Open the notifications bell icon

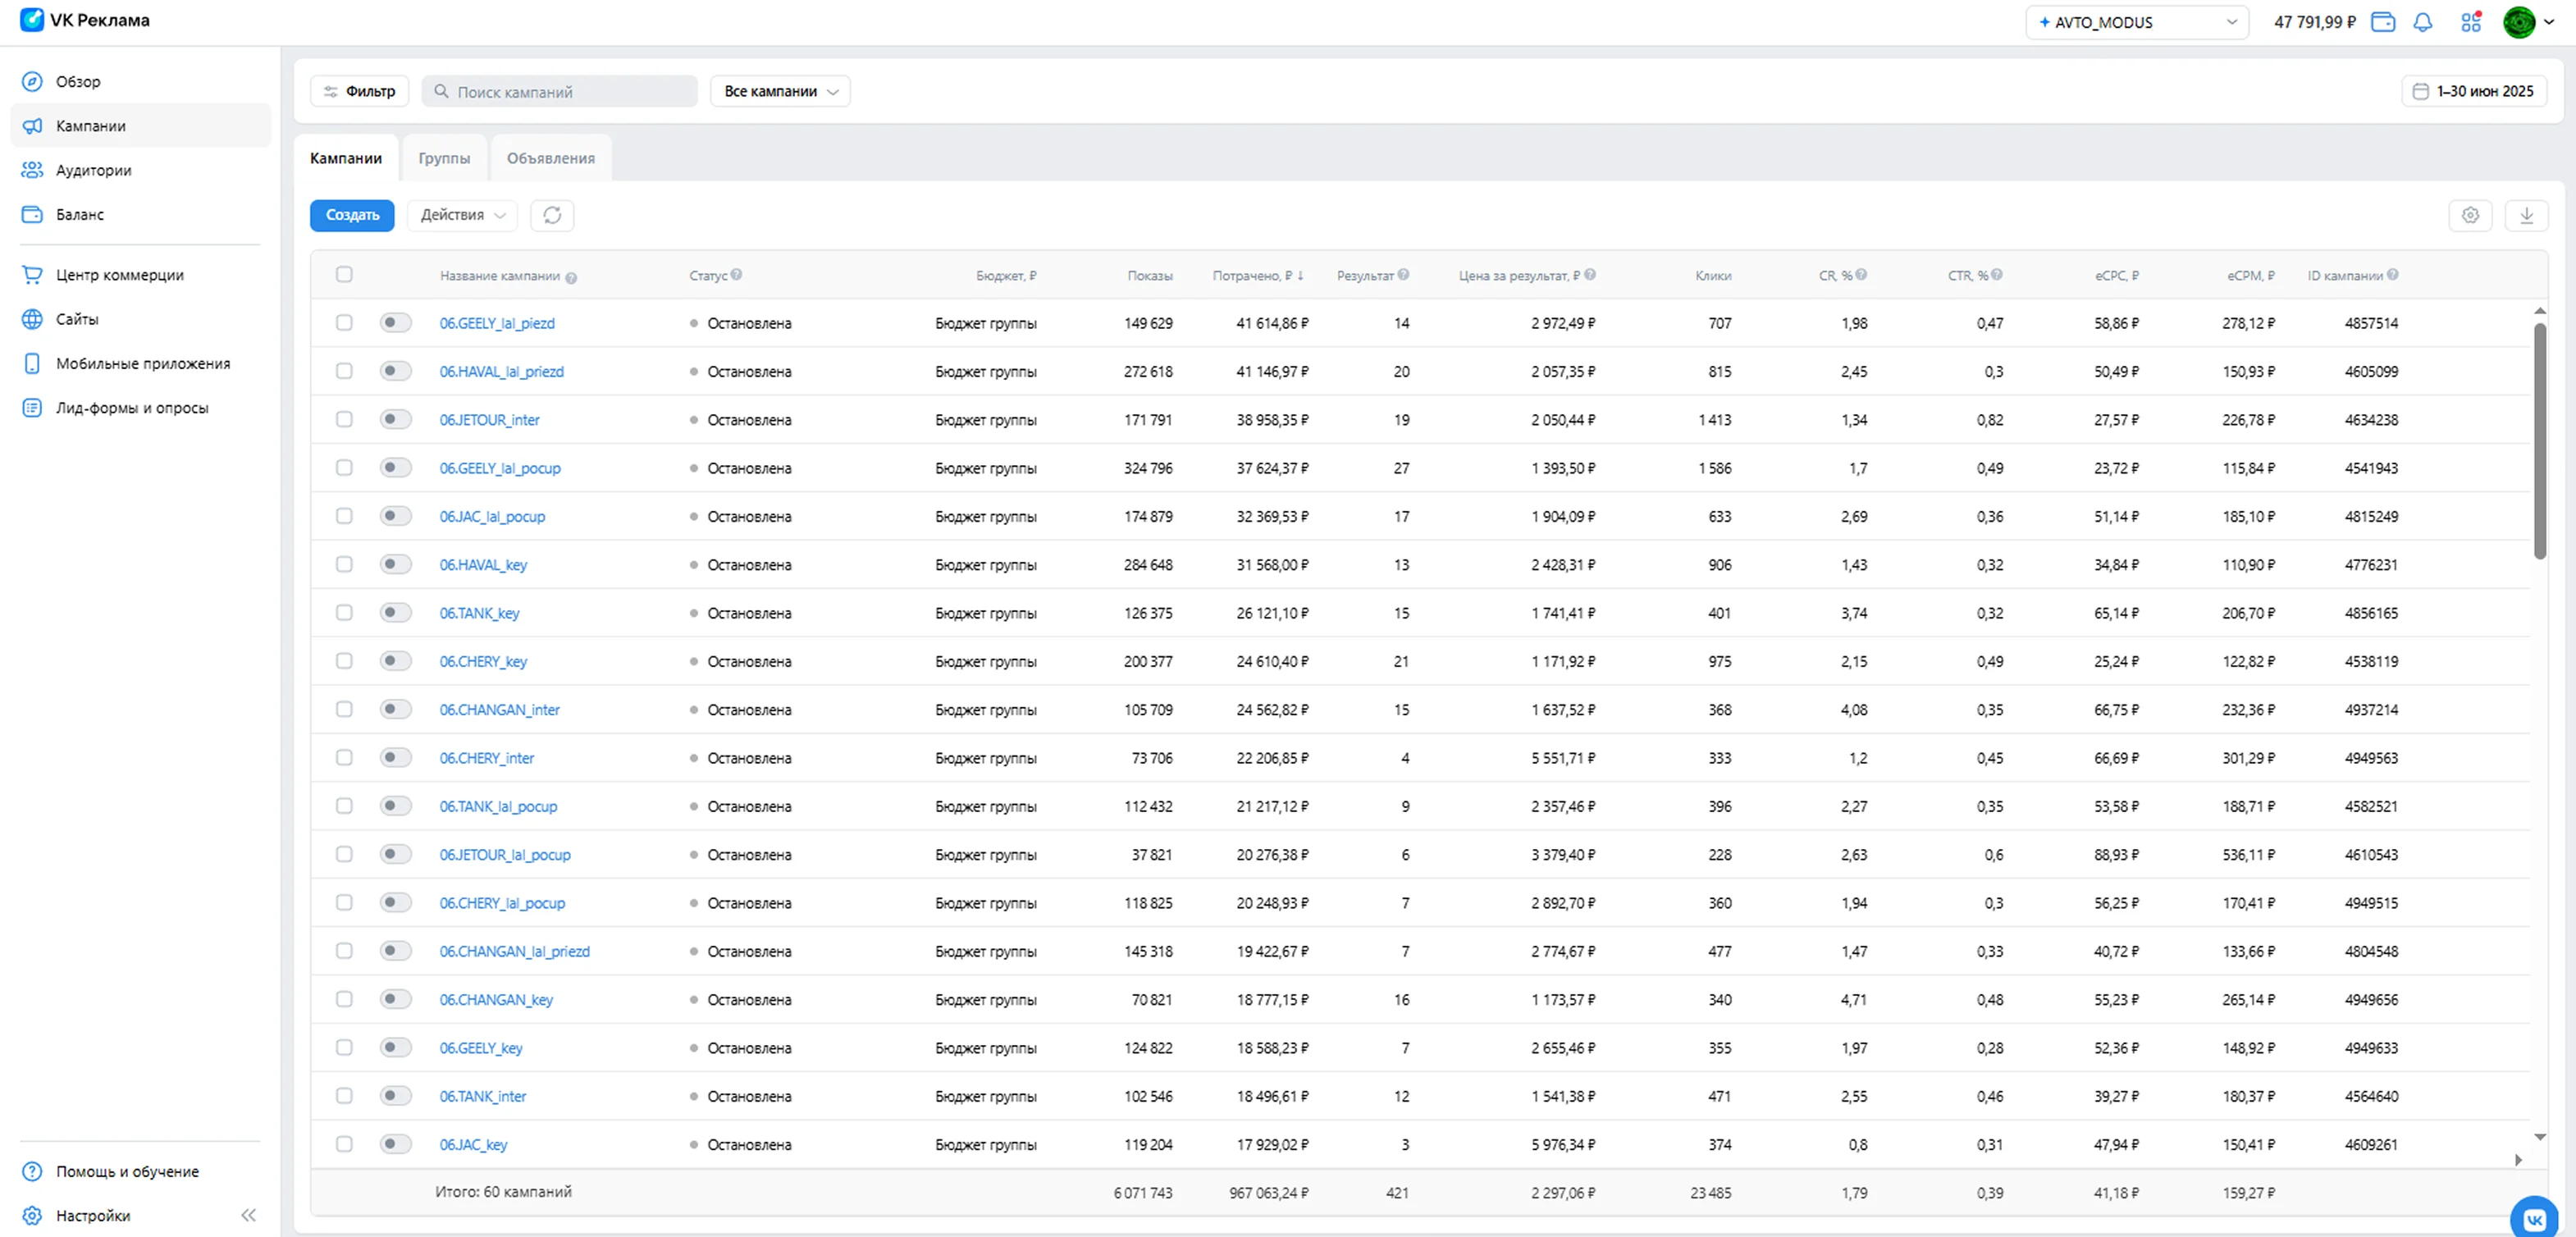tap(2422, 22)
